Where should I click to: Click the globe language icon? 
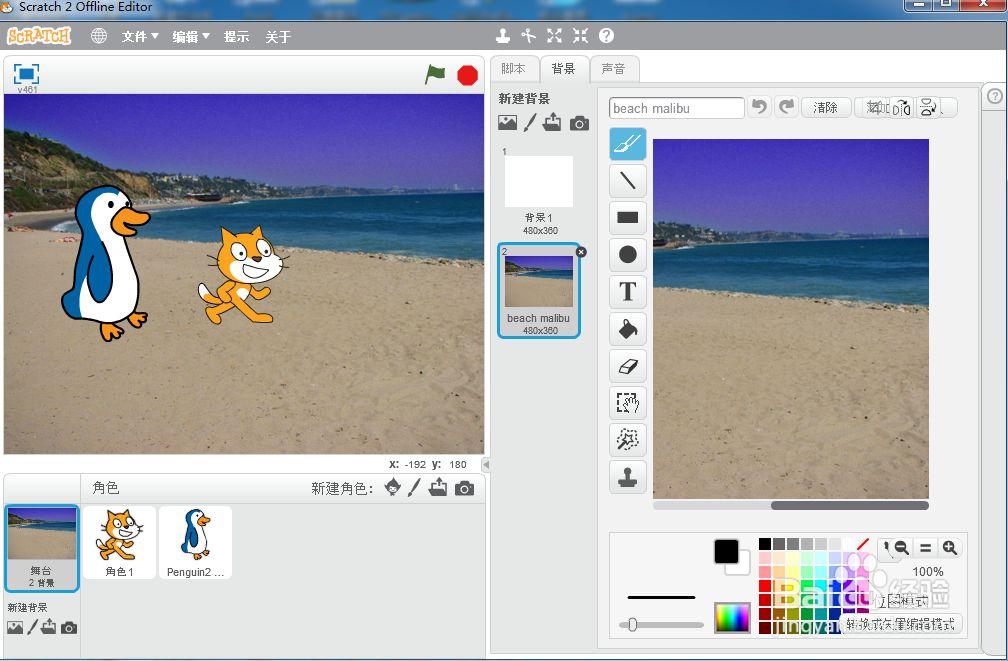[x=98, y=36]
